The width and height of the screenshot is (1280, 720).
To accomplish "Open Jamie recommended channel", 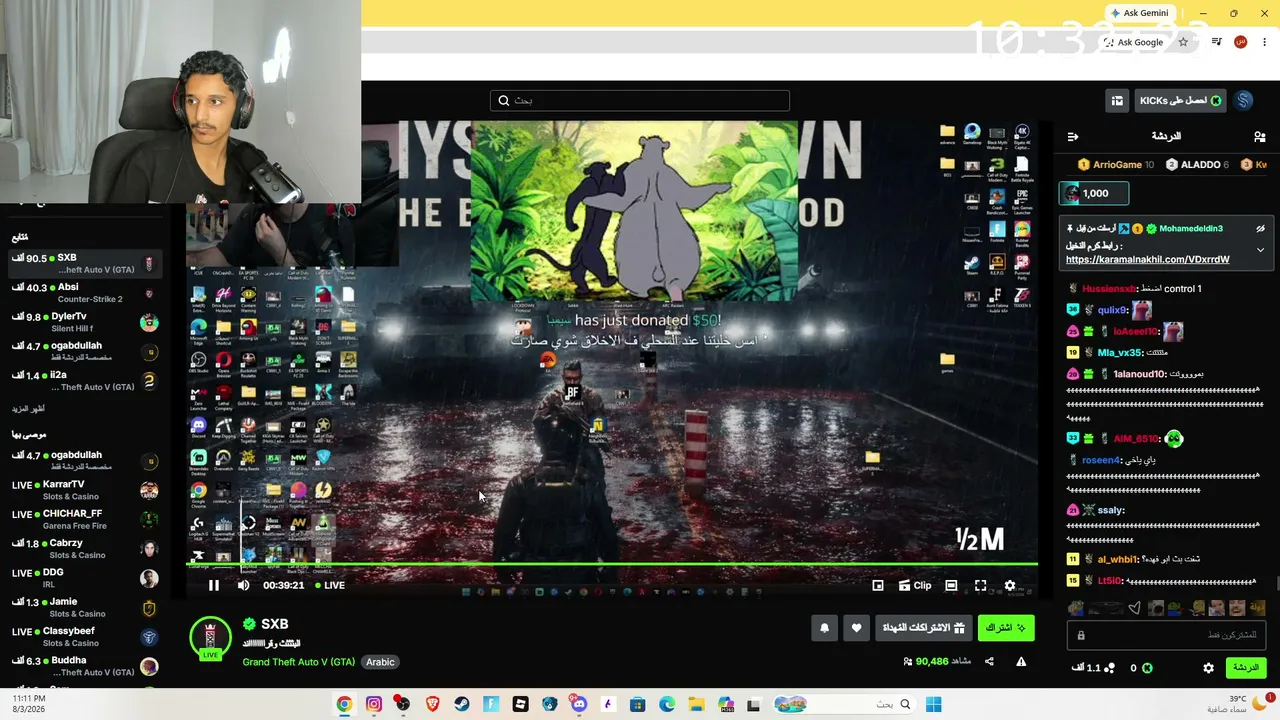I will pyautogui.click(x=85, y=608).
